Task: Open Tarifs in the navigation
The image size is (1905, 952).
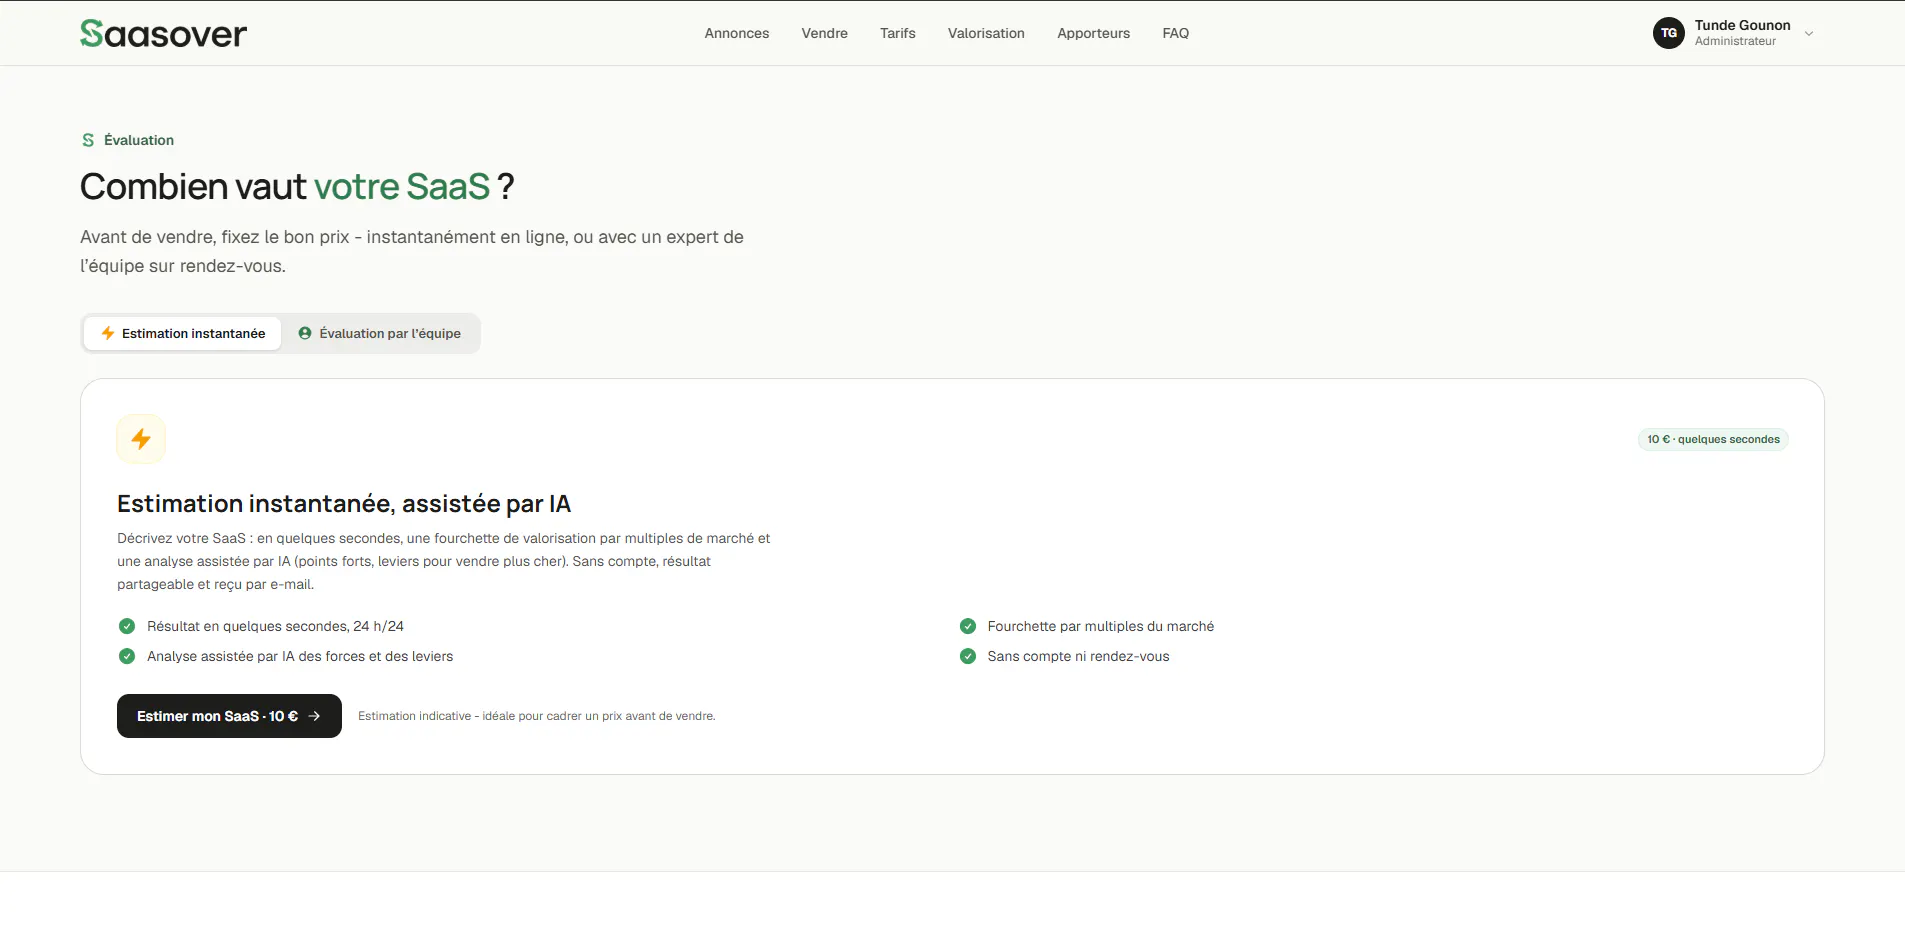Action: [x=898, y=33]
